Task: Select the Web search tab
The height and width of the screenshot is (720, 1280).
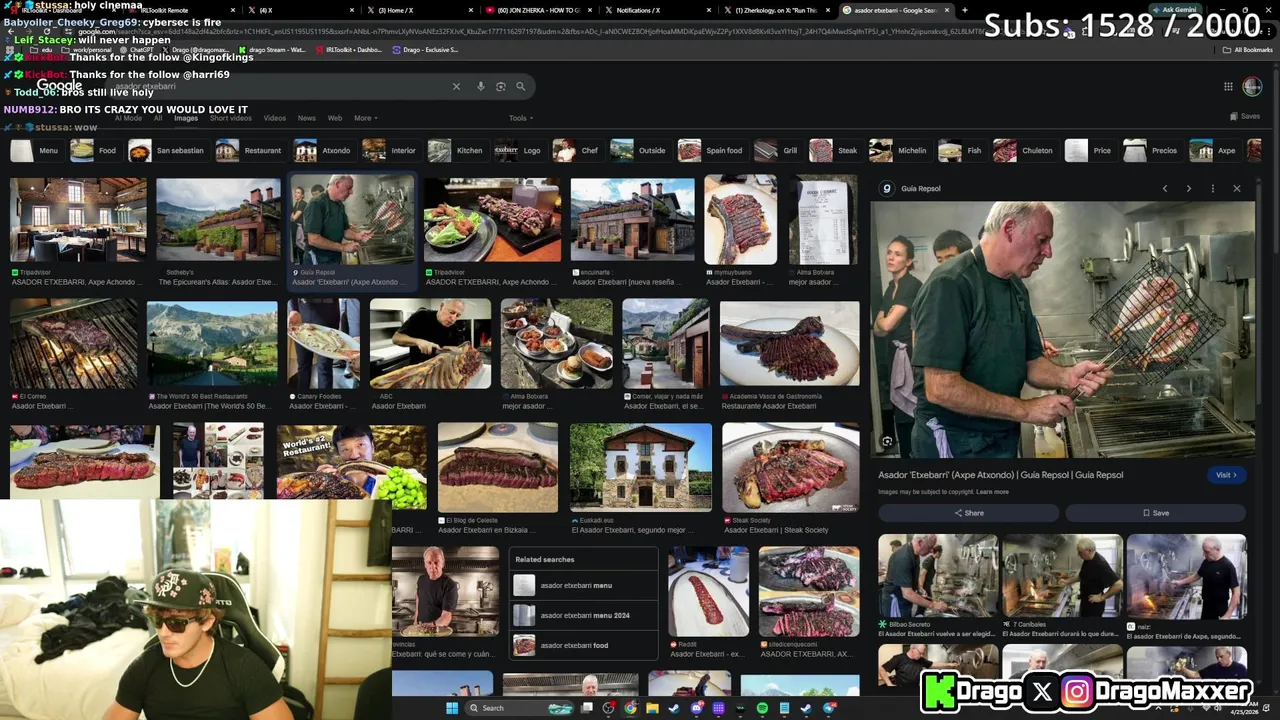Action: (335, 118)
